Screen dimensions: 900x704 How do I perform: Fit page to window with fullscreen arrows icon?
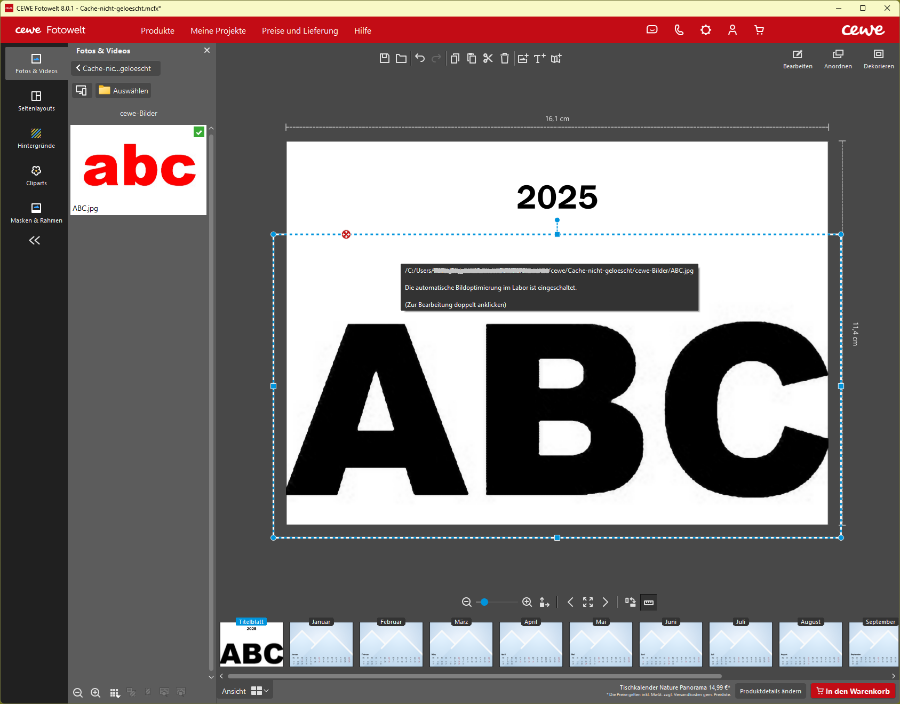point(588,602)
